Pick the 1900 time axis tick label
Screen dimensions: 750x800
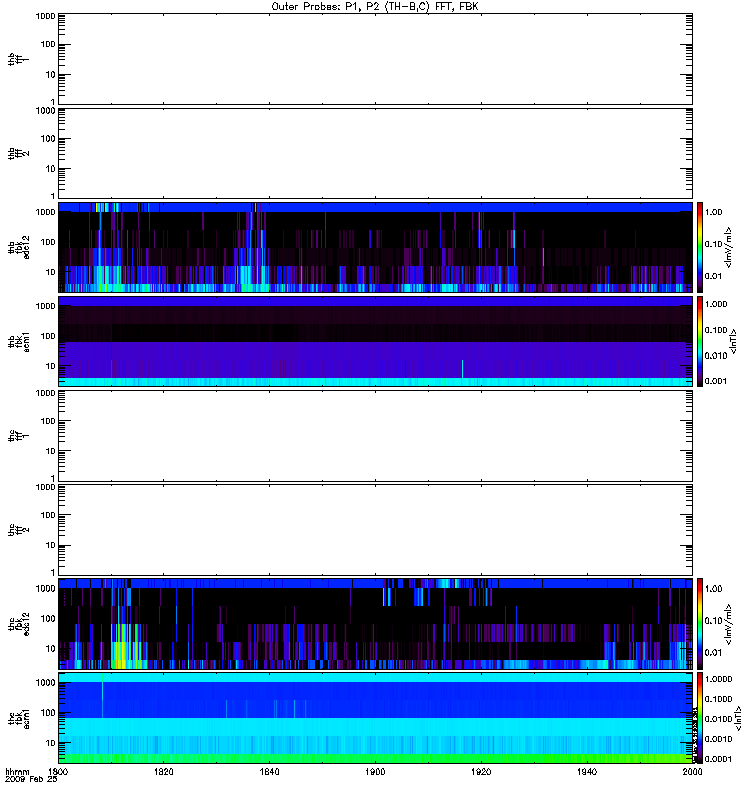point(375,771)
